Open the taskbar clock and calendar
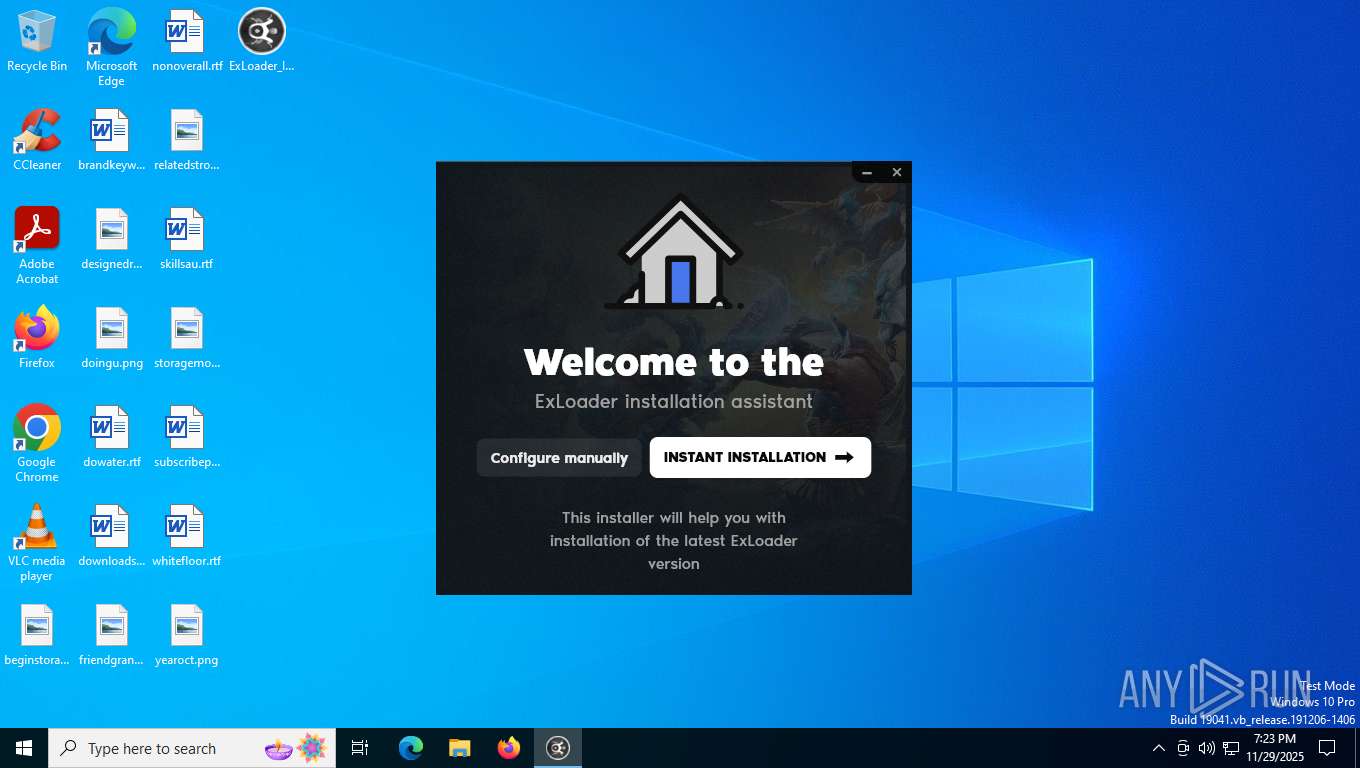The width and height of the screenshot is (1360, 768). pyautogui.click(x=1275, y=748)
